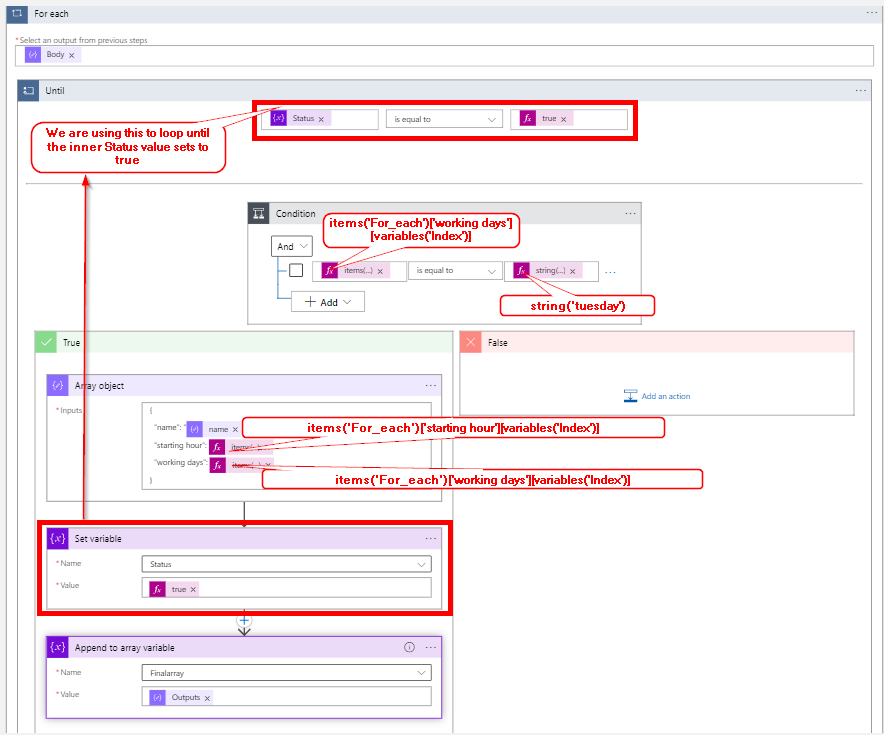Open the Array object ellipsis menu
Viewport: 884px width, 735px height.
coord(431,385)
